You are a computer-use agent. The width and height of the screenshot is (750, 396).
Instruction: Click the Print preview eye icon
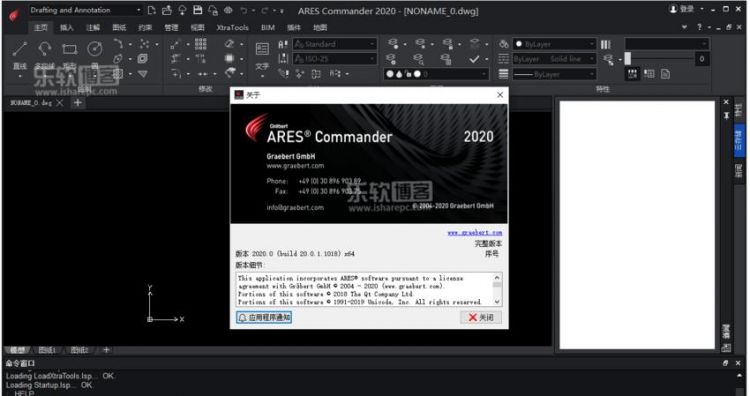(x=229, y=10)
